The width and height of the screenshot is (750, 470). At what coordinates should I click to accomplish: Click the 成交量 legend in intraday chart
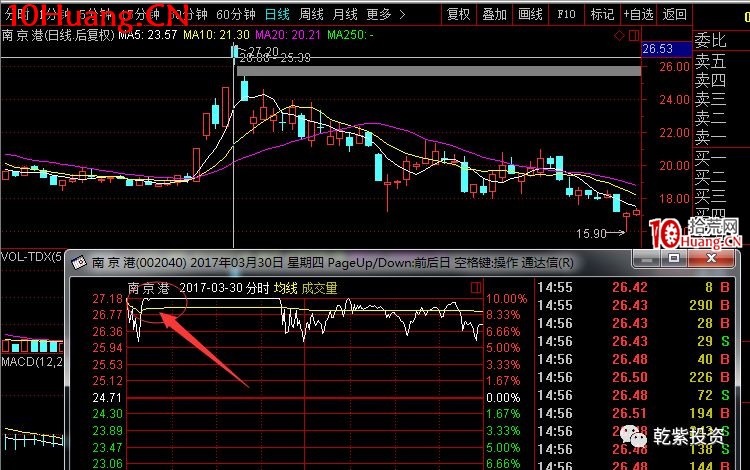tap(320, 288)
